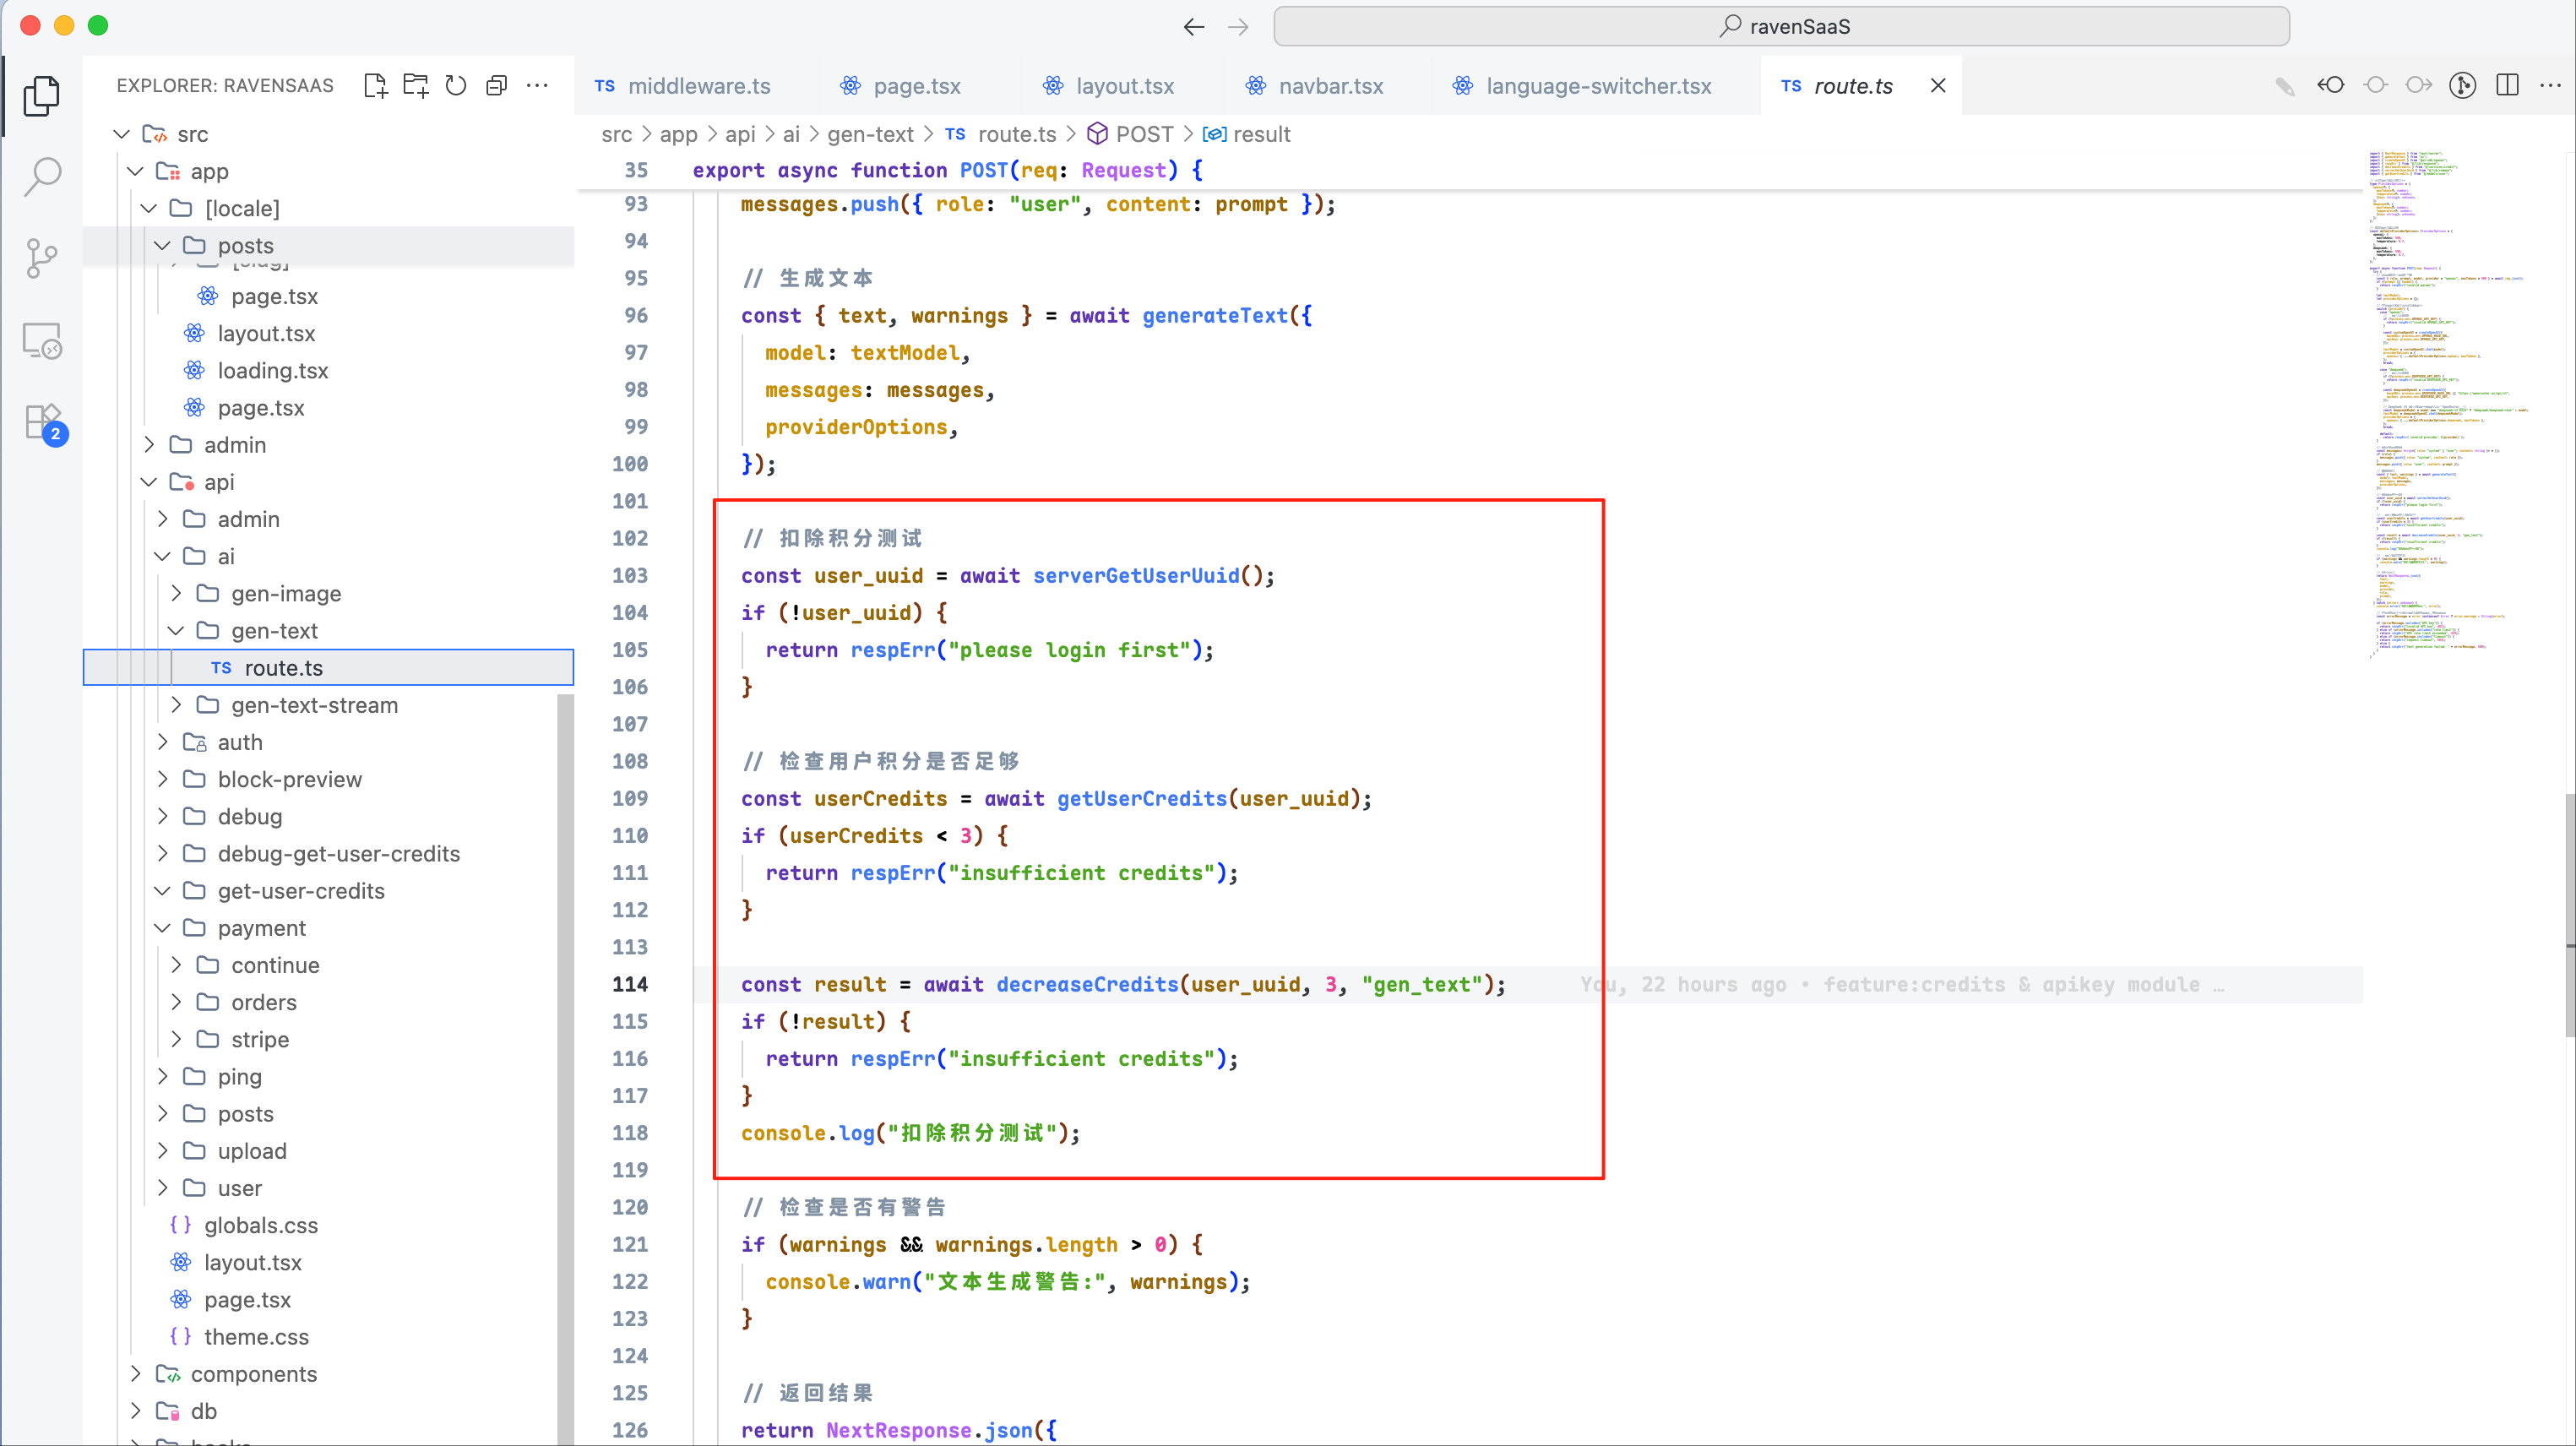Collapse the payment folder

(x=163, y=928)
